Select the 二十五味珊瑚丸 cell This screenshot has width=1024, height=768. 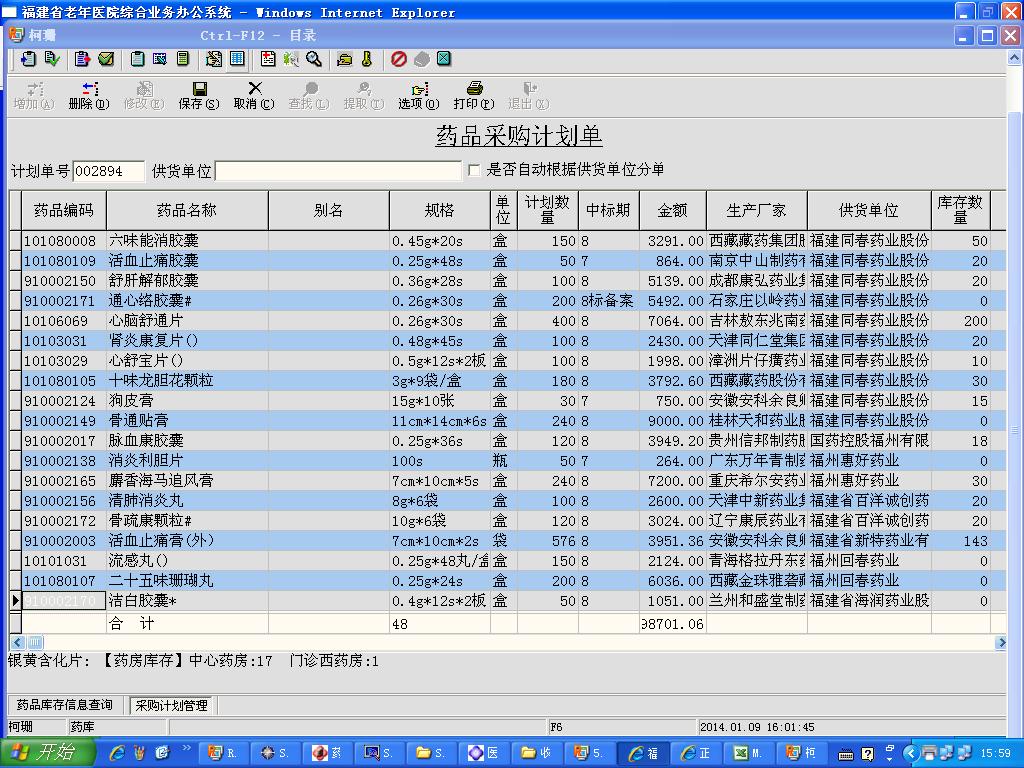click(x=187, y=581)
